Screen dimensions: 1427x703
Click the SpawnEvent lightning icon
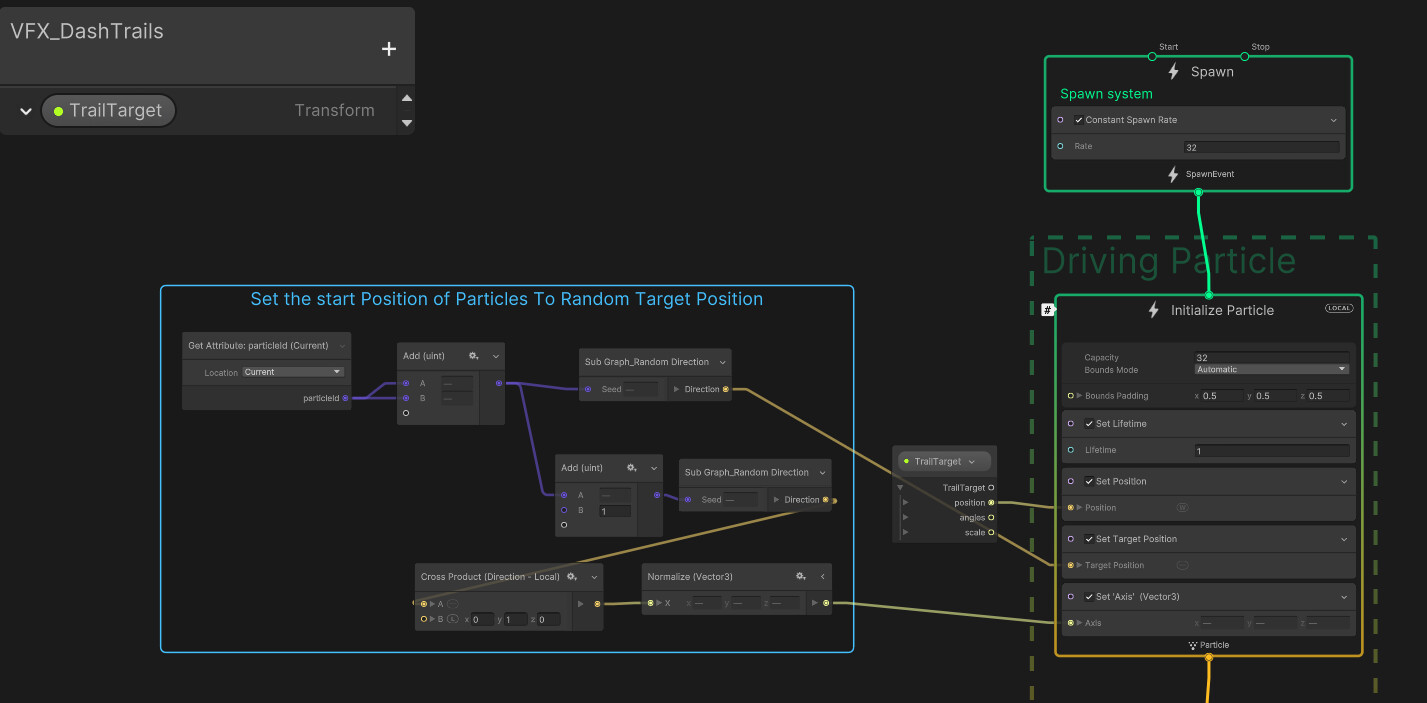(1173, 174)
